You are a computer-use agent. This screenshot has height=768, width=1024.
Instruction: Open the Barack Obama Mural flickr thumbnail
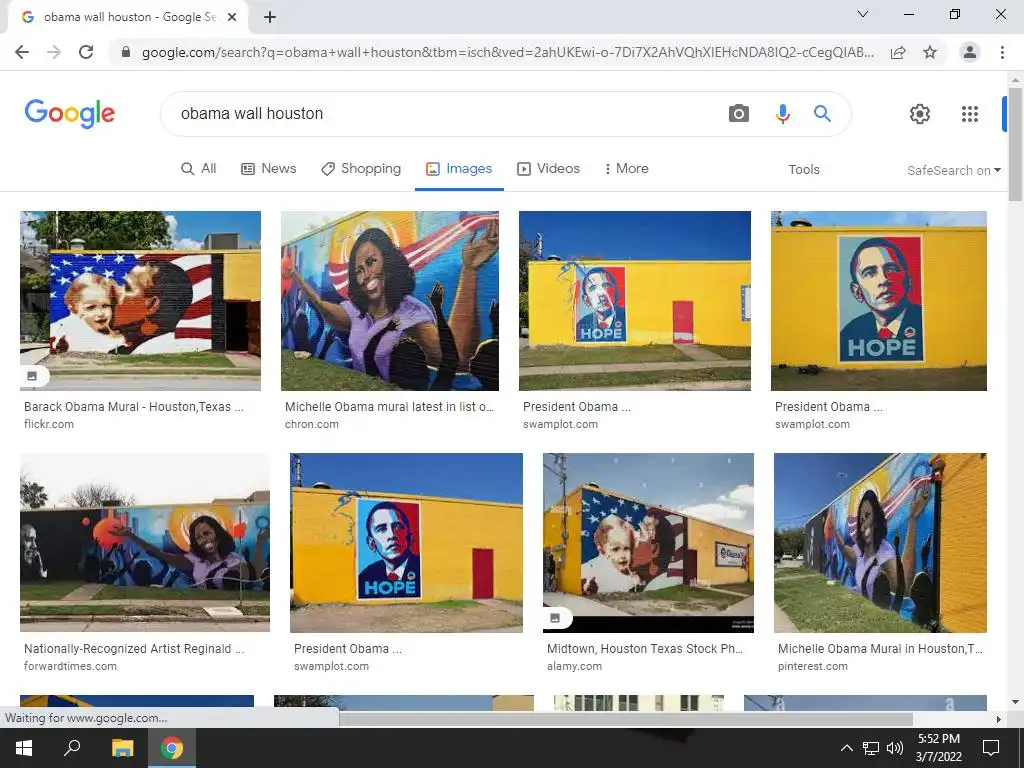(140, 300)
